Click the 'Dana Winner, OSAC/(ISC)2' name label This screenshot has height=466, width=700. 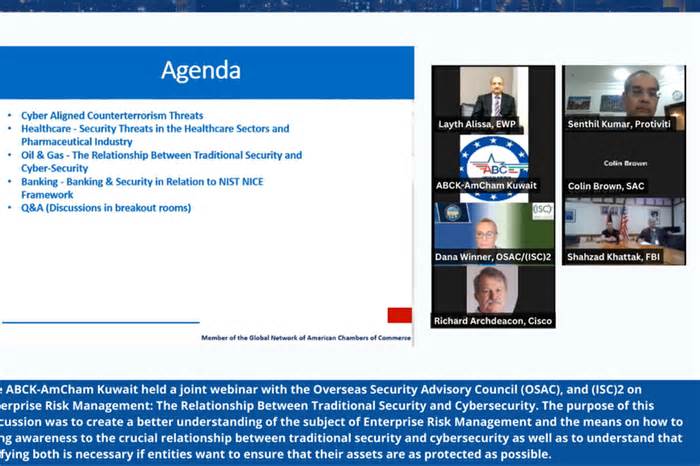tap(493, 257)
